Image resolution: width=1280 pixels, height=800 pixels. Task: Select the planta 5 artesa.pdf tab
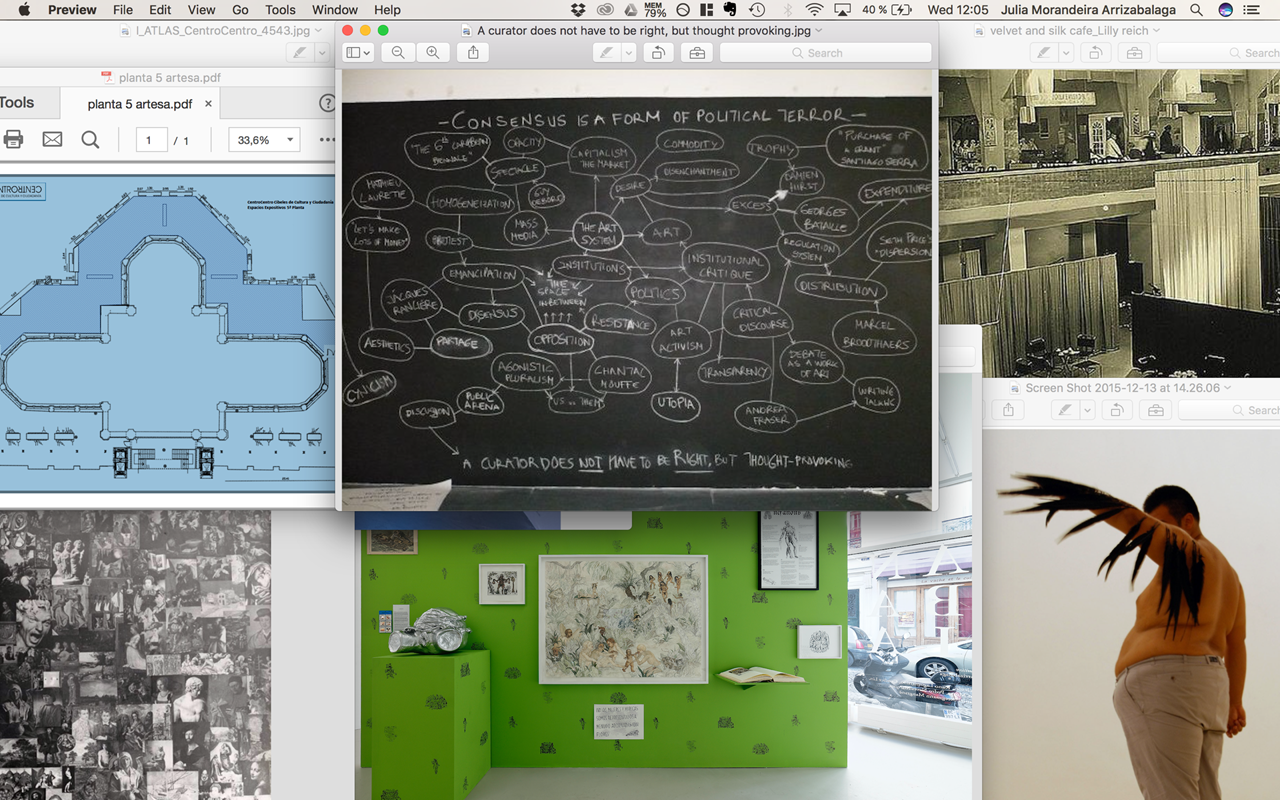pyautogui.click(x=140, y=104)
